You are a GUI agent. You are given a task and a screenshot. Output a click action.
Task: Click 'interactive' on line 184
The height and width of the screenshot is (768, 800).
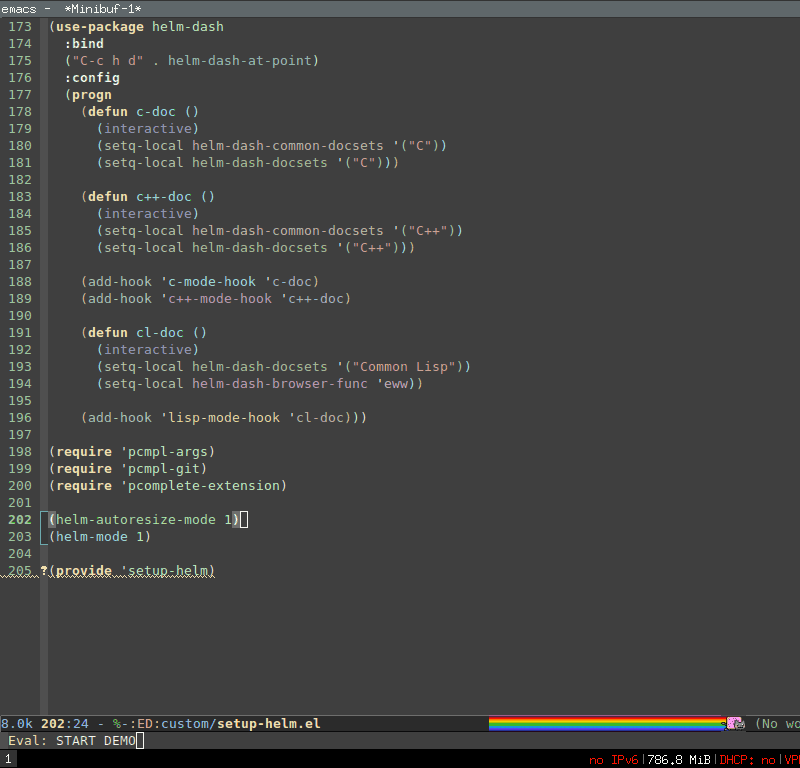[x=148, y=214]
